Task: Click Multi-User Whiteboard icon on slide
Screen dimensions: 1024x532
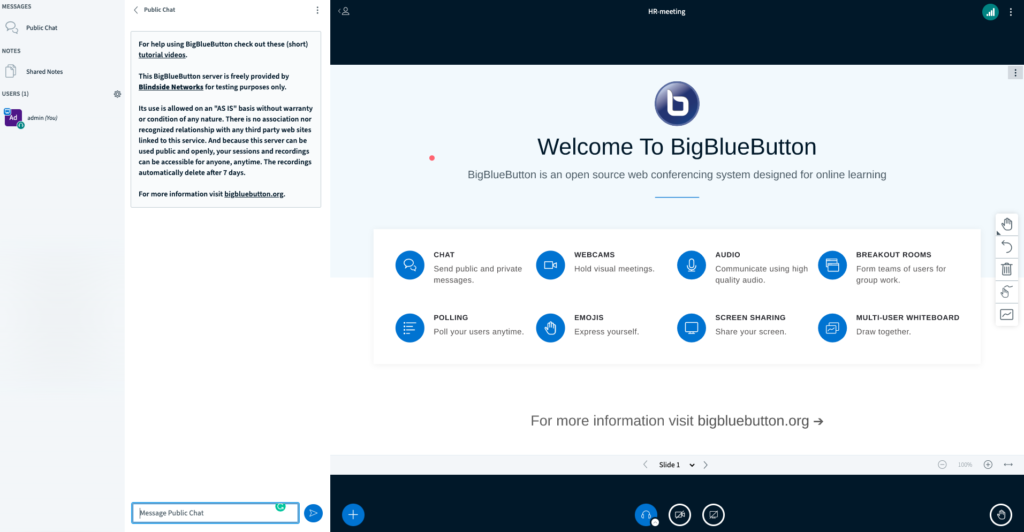Action: pyautogui.click(x=832, y=328)
